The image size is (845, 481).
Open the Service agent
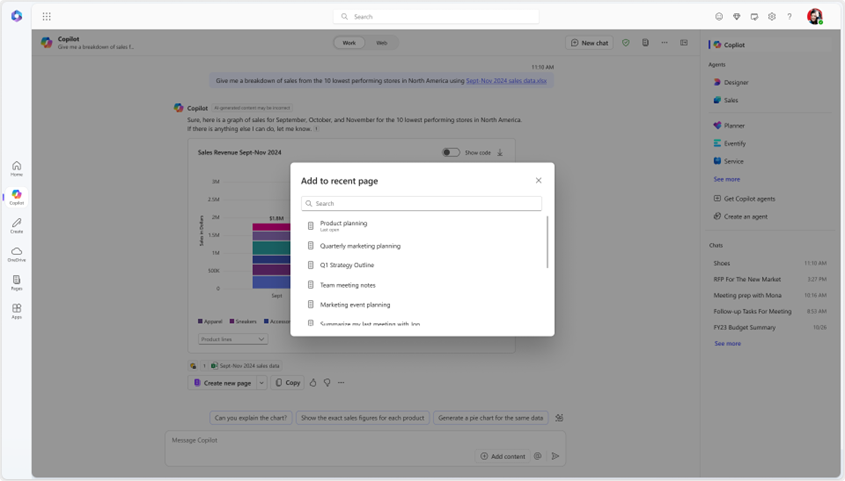[728, 161]
